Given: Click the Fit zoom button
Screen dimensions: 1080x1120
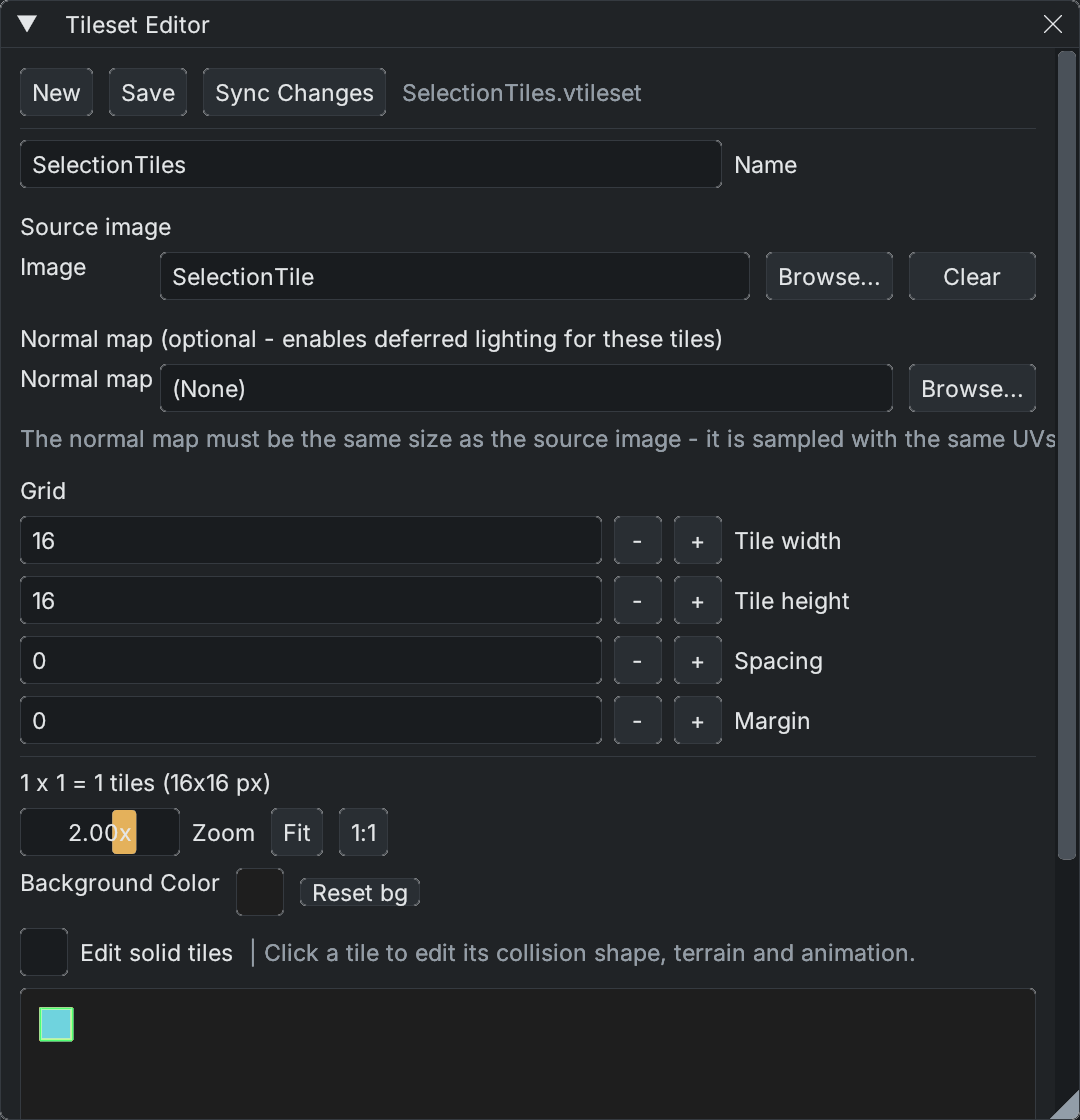Looking at the screenshot, I should (x=296, y=832).
